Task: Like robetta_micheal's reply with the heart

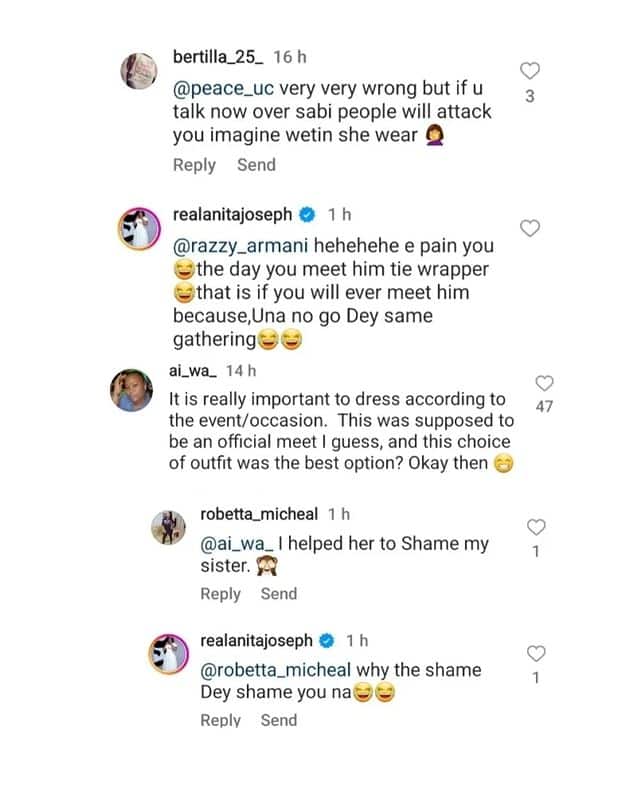Action: [x=537, y=527]
